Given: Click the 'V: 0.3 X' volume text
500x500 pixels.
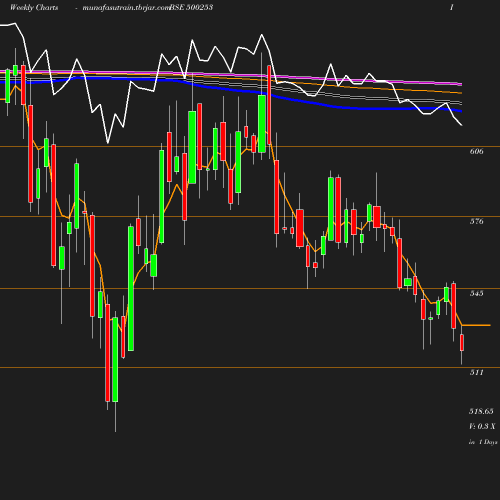Looking at the screenshot, I should click(x=482, y=426).
